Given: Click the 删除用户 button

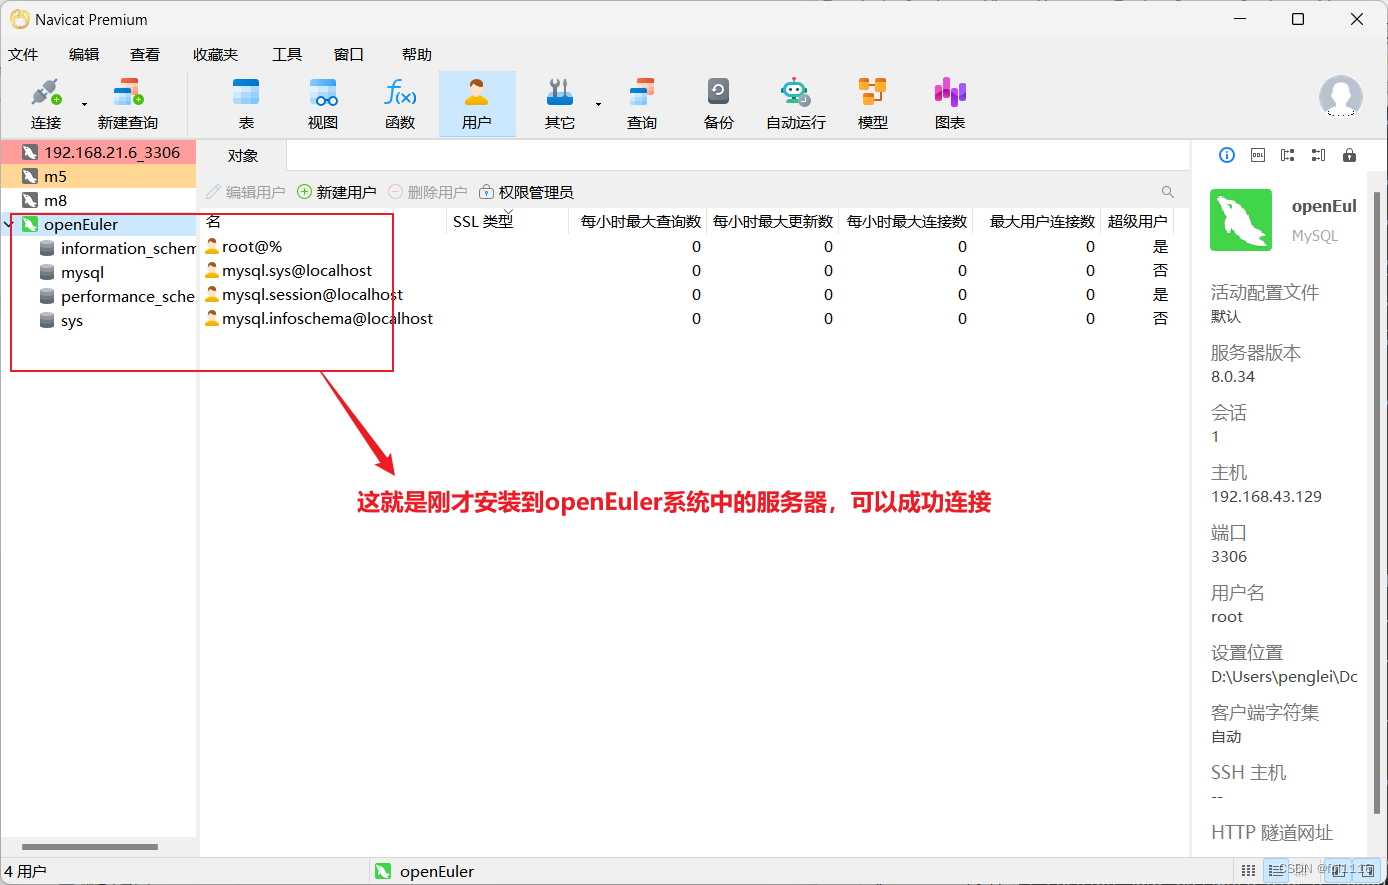Looking at the screenshot, I should 428,192.
